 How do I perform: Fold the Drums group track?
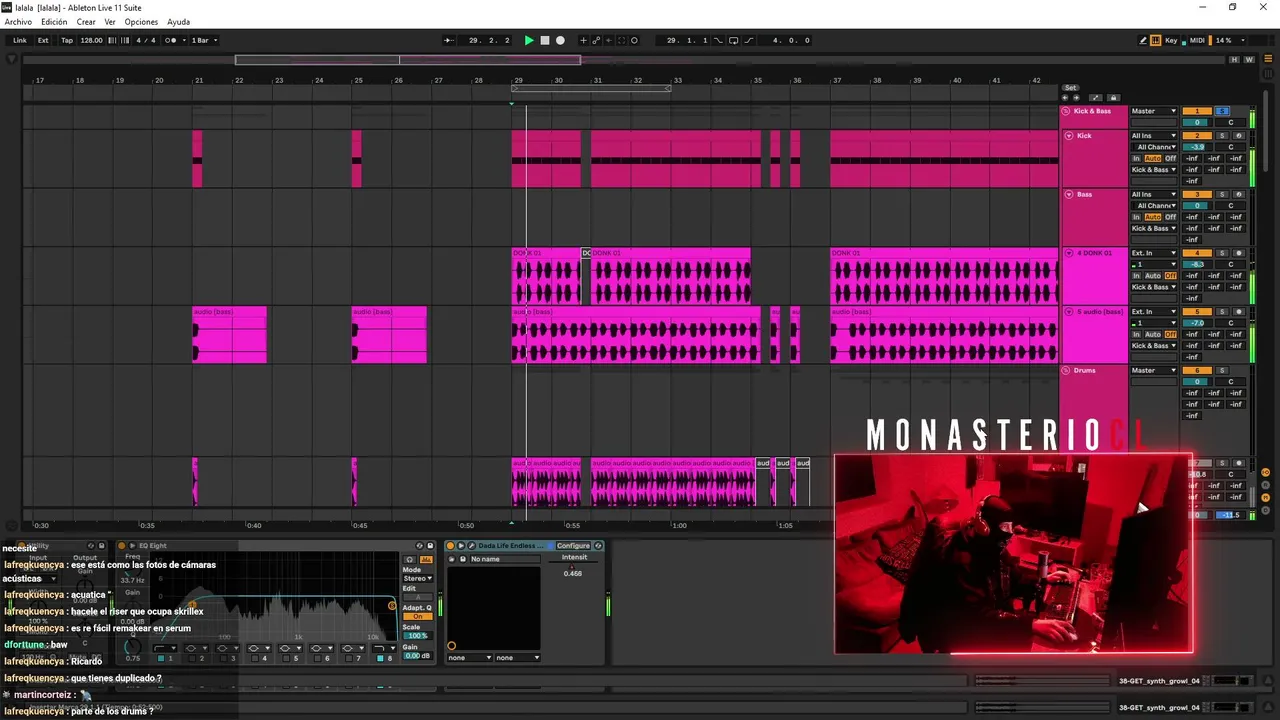1067,370
